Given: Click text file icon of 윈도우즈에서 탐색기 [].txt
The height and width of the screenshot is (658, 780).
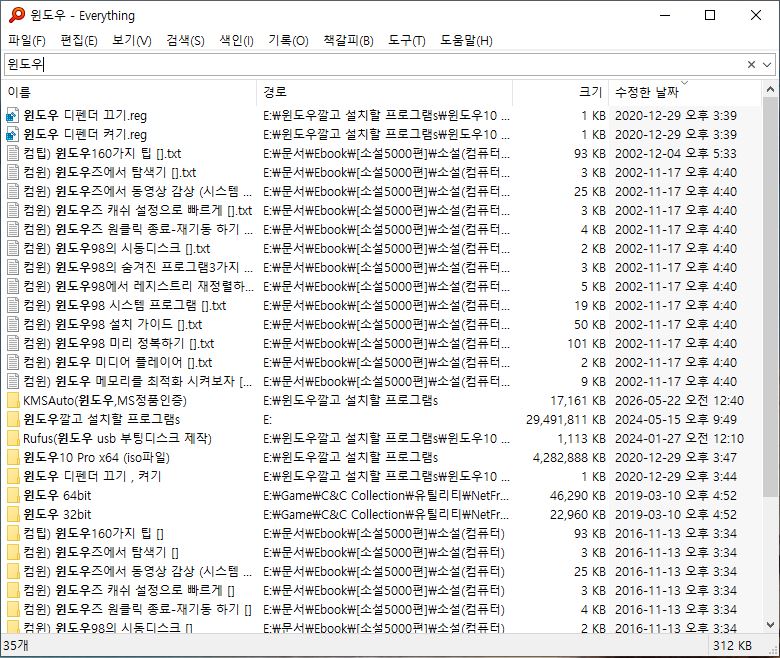Looking at the screenshot, I should click(13, 172).
